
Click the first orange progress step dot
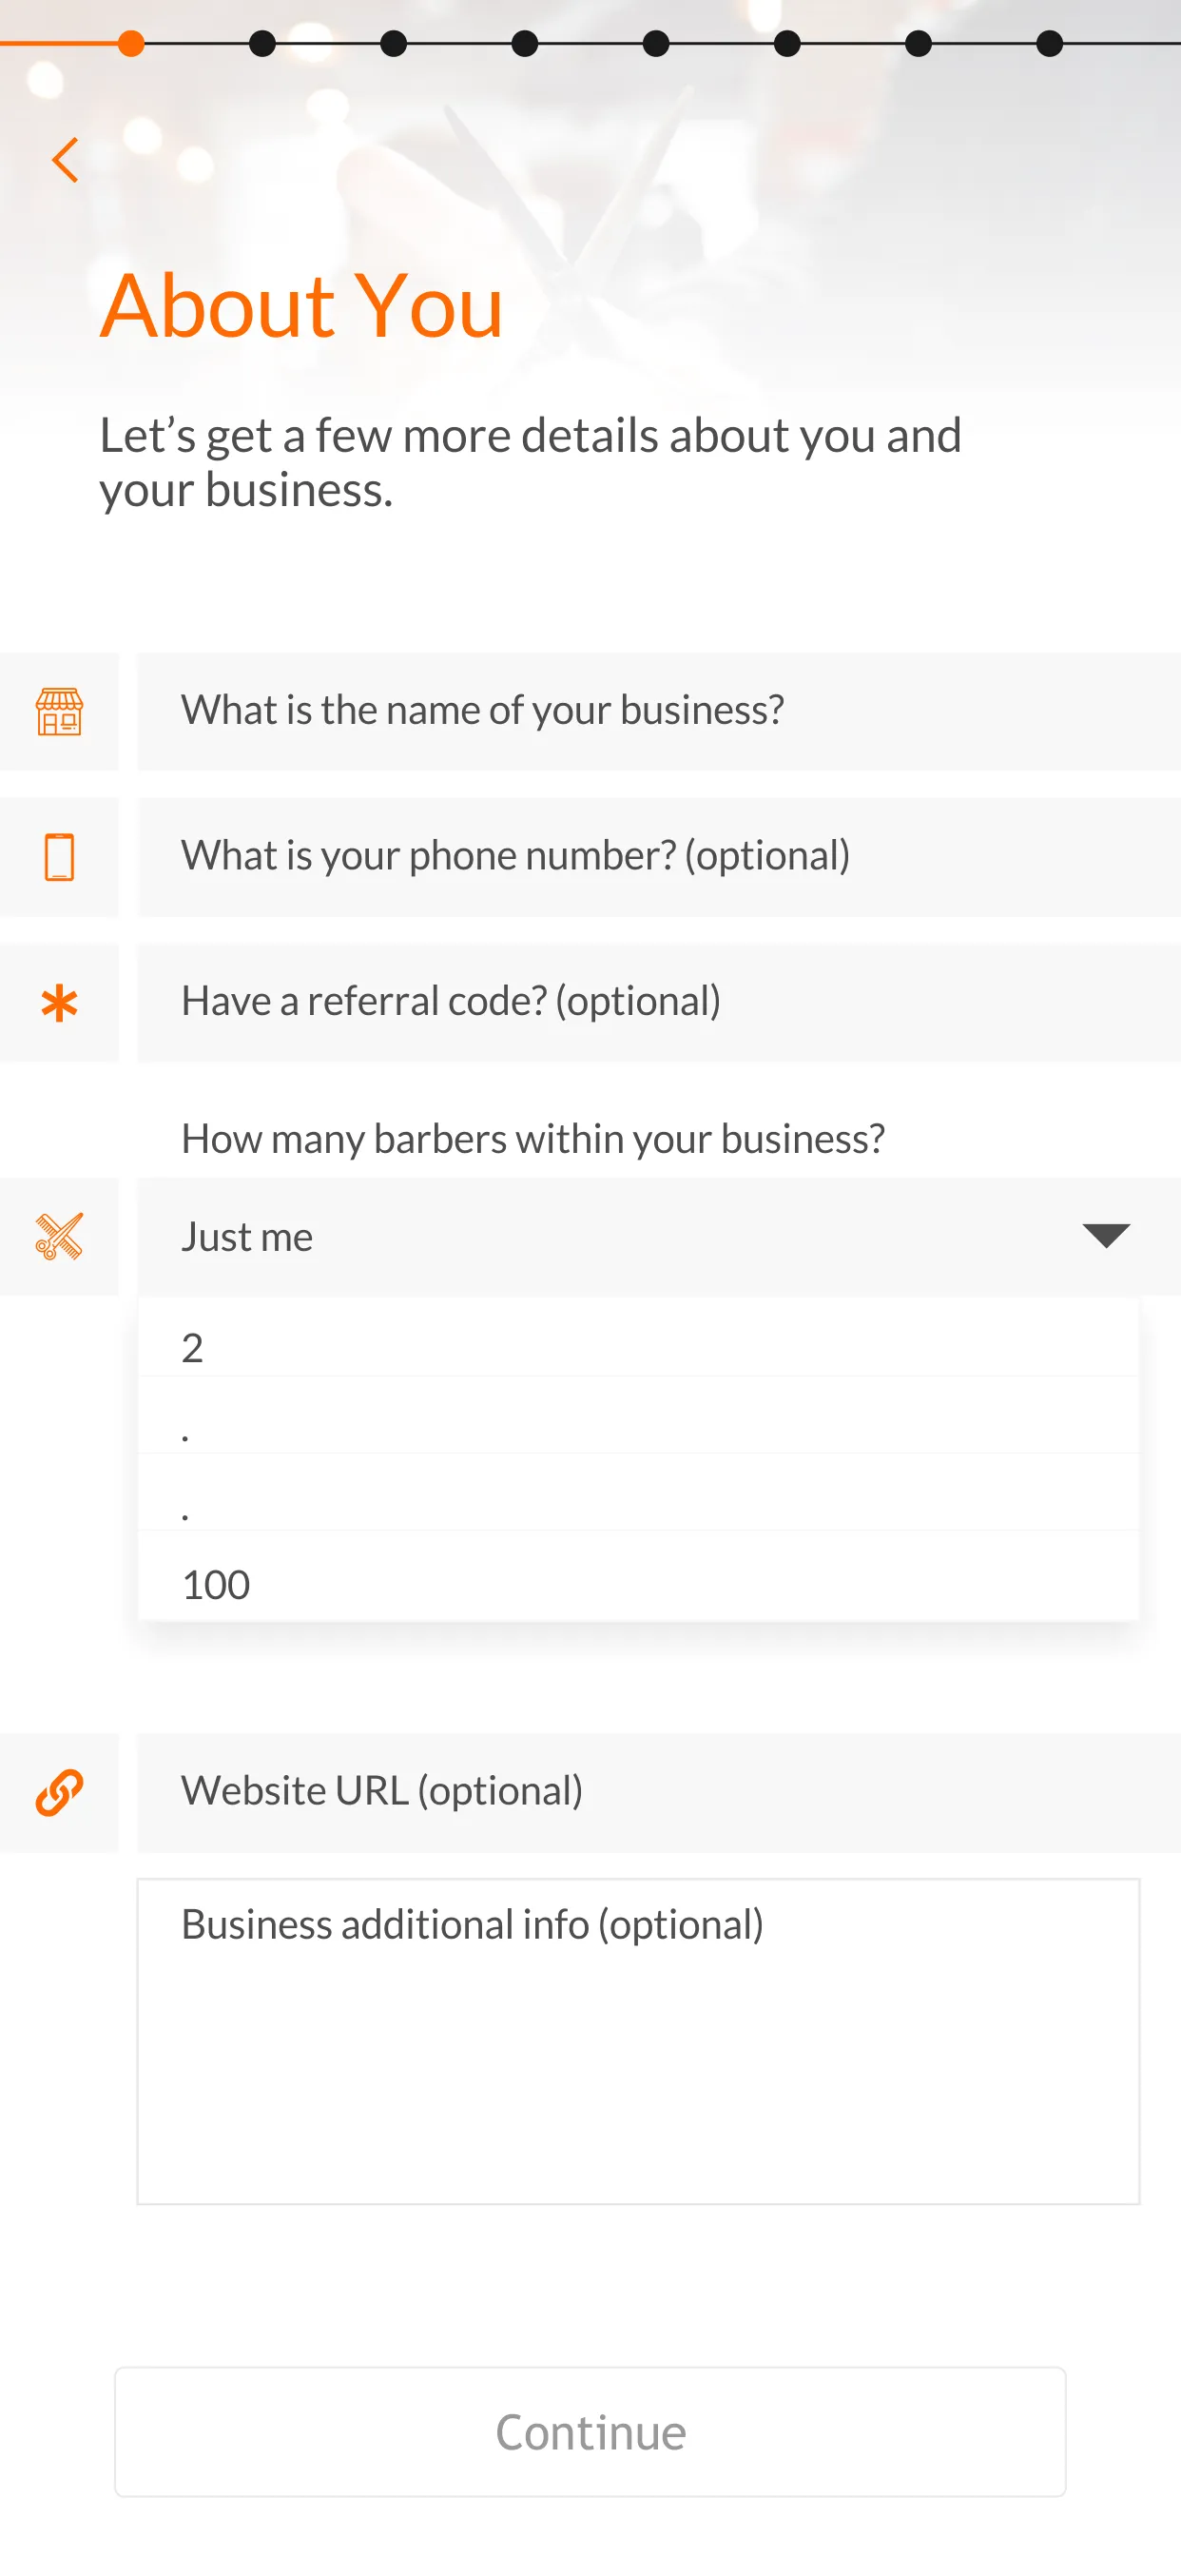tap(131, 44)
